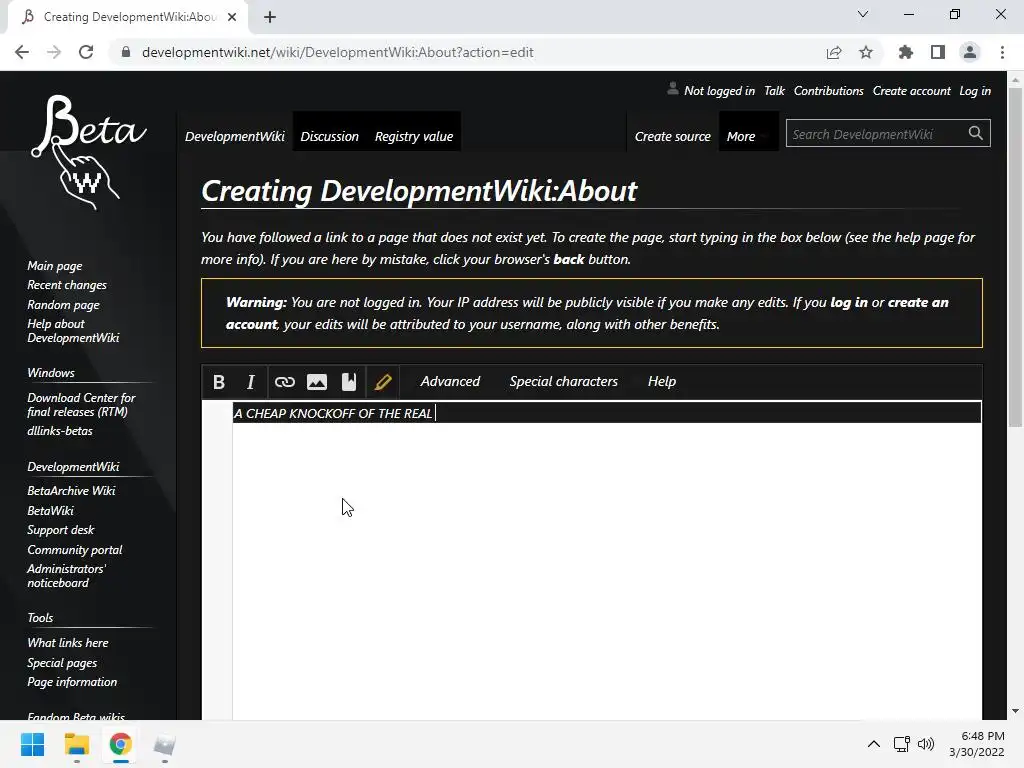This screenshot has height=768, width=1024.
Task: Open Community portal sidebar link
Action: point(74,550)
